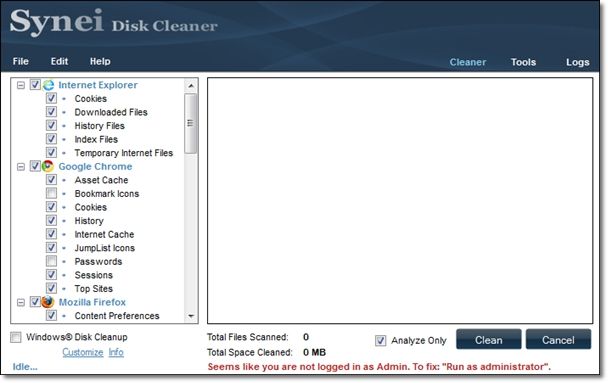Enable the Passwords checkbox
Image resolution: width=608 pixels, height=383 pixels.
[51, 261]
